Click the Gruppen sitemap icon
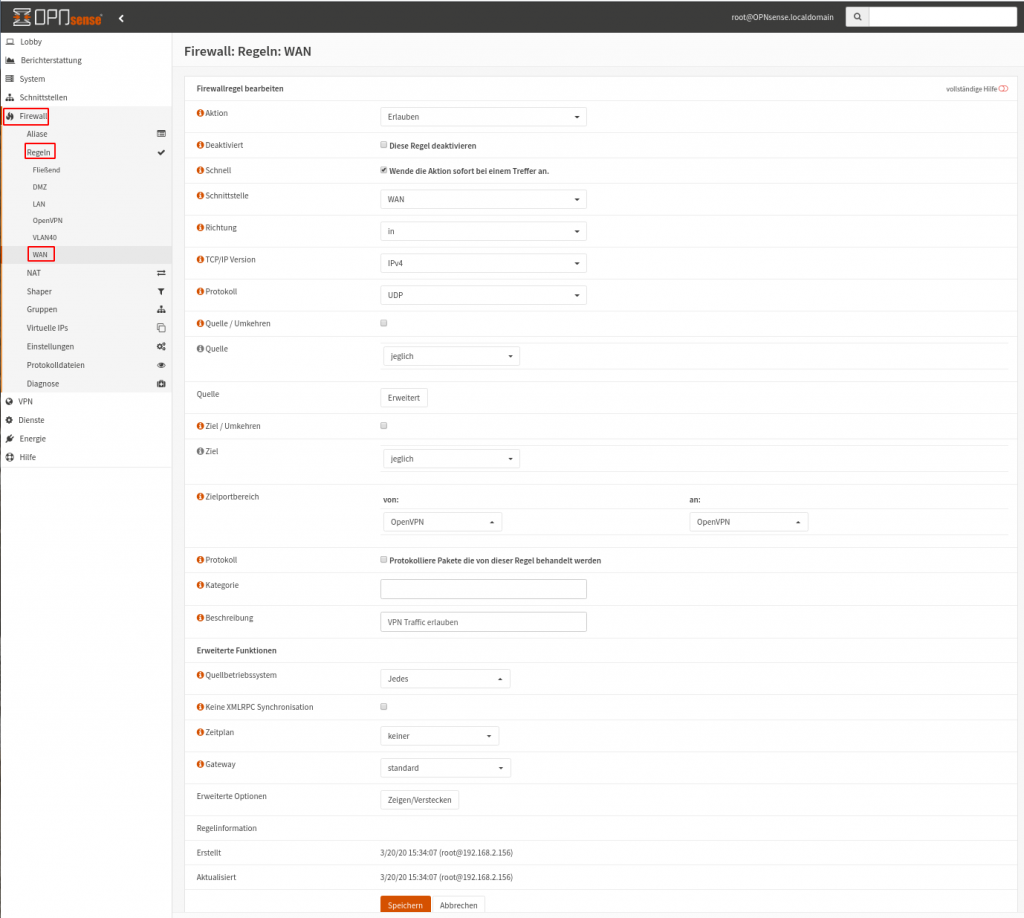Viewport: 1024px width, 918px height. [160, 309]
